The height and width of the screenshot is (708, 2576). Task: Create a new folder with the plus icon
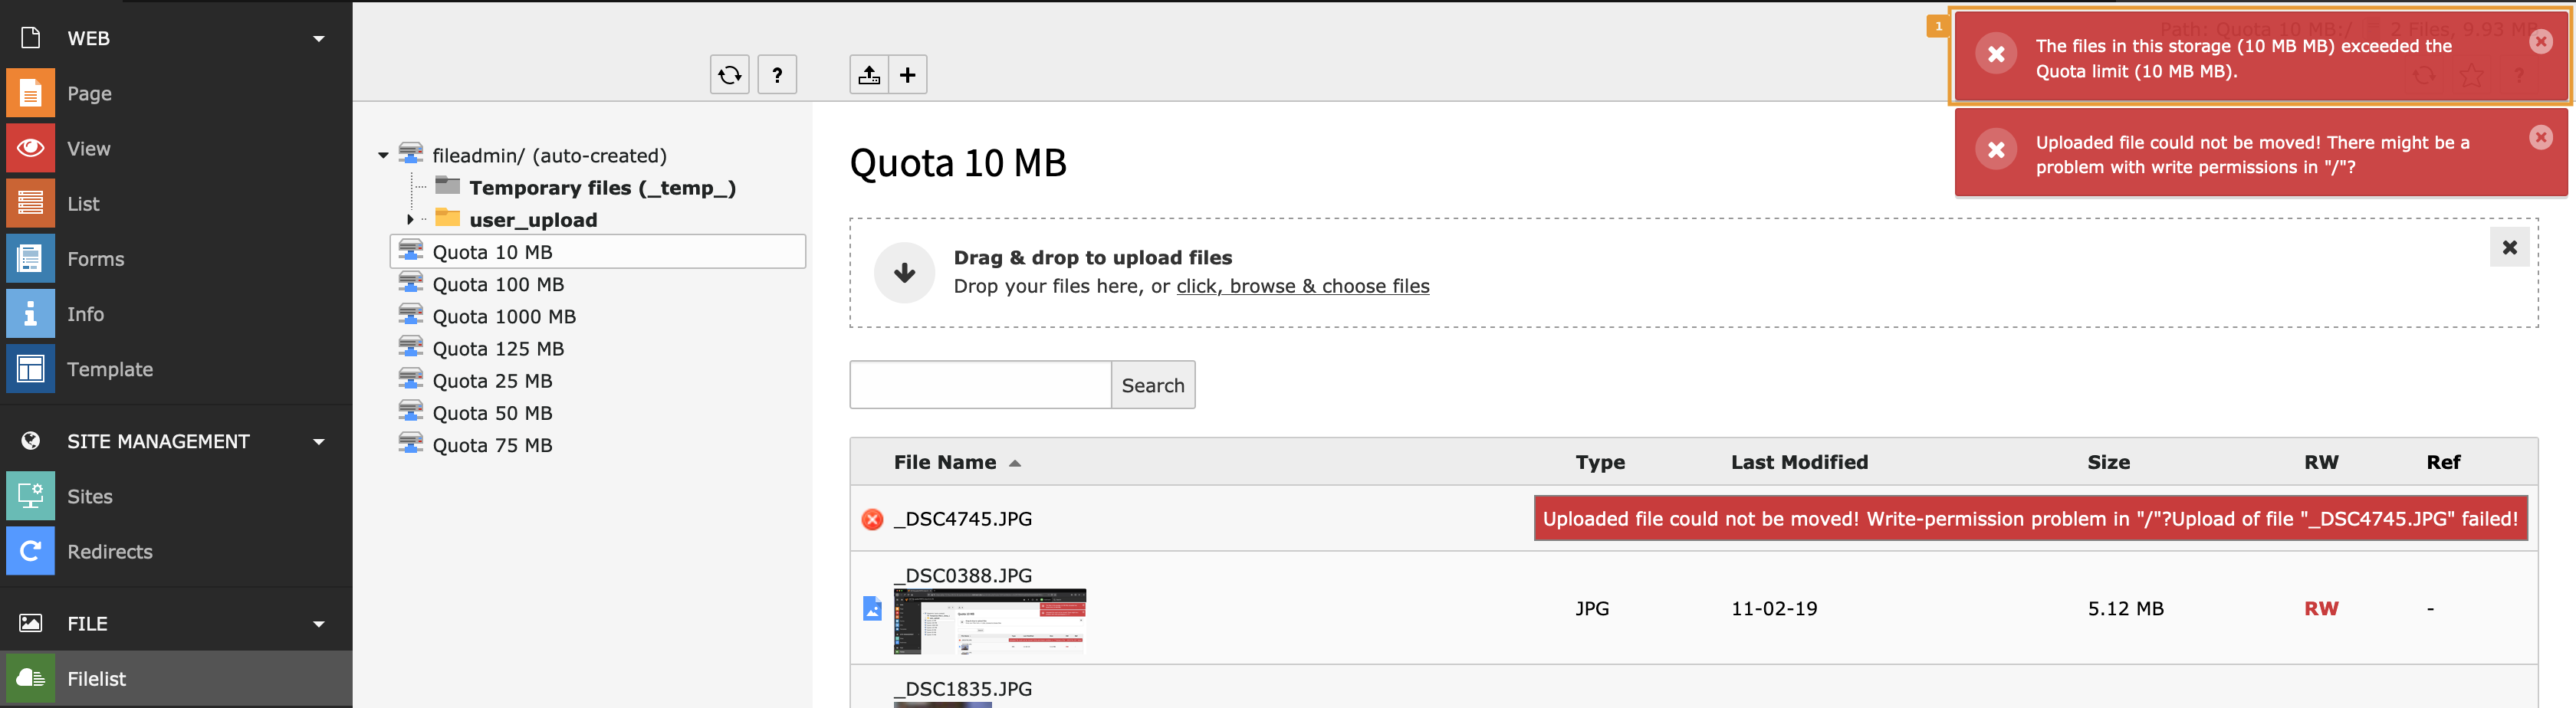coord(908,74)
